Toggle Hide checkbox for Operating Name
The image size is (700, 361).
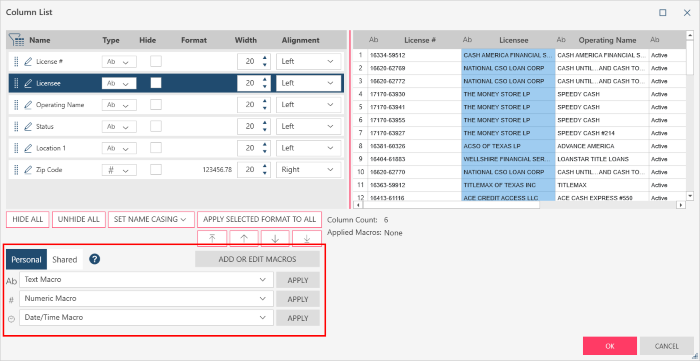coord(156,104)
